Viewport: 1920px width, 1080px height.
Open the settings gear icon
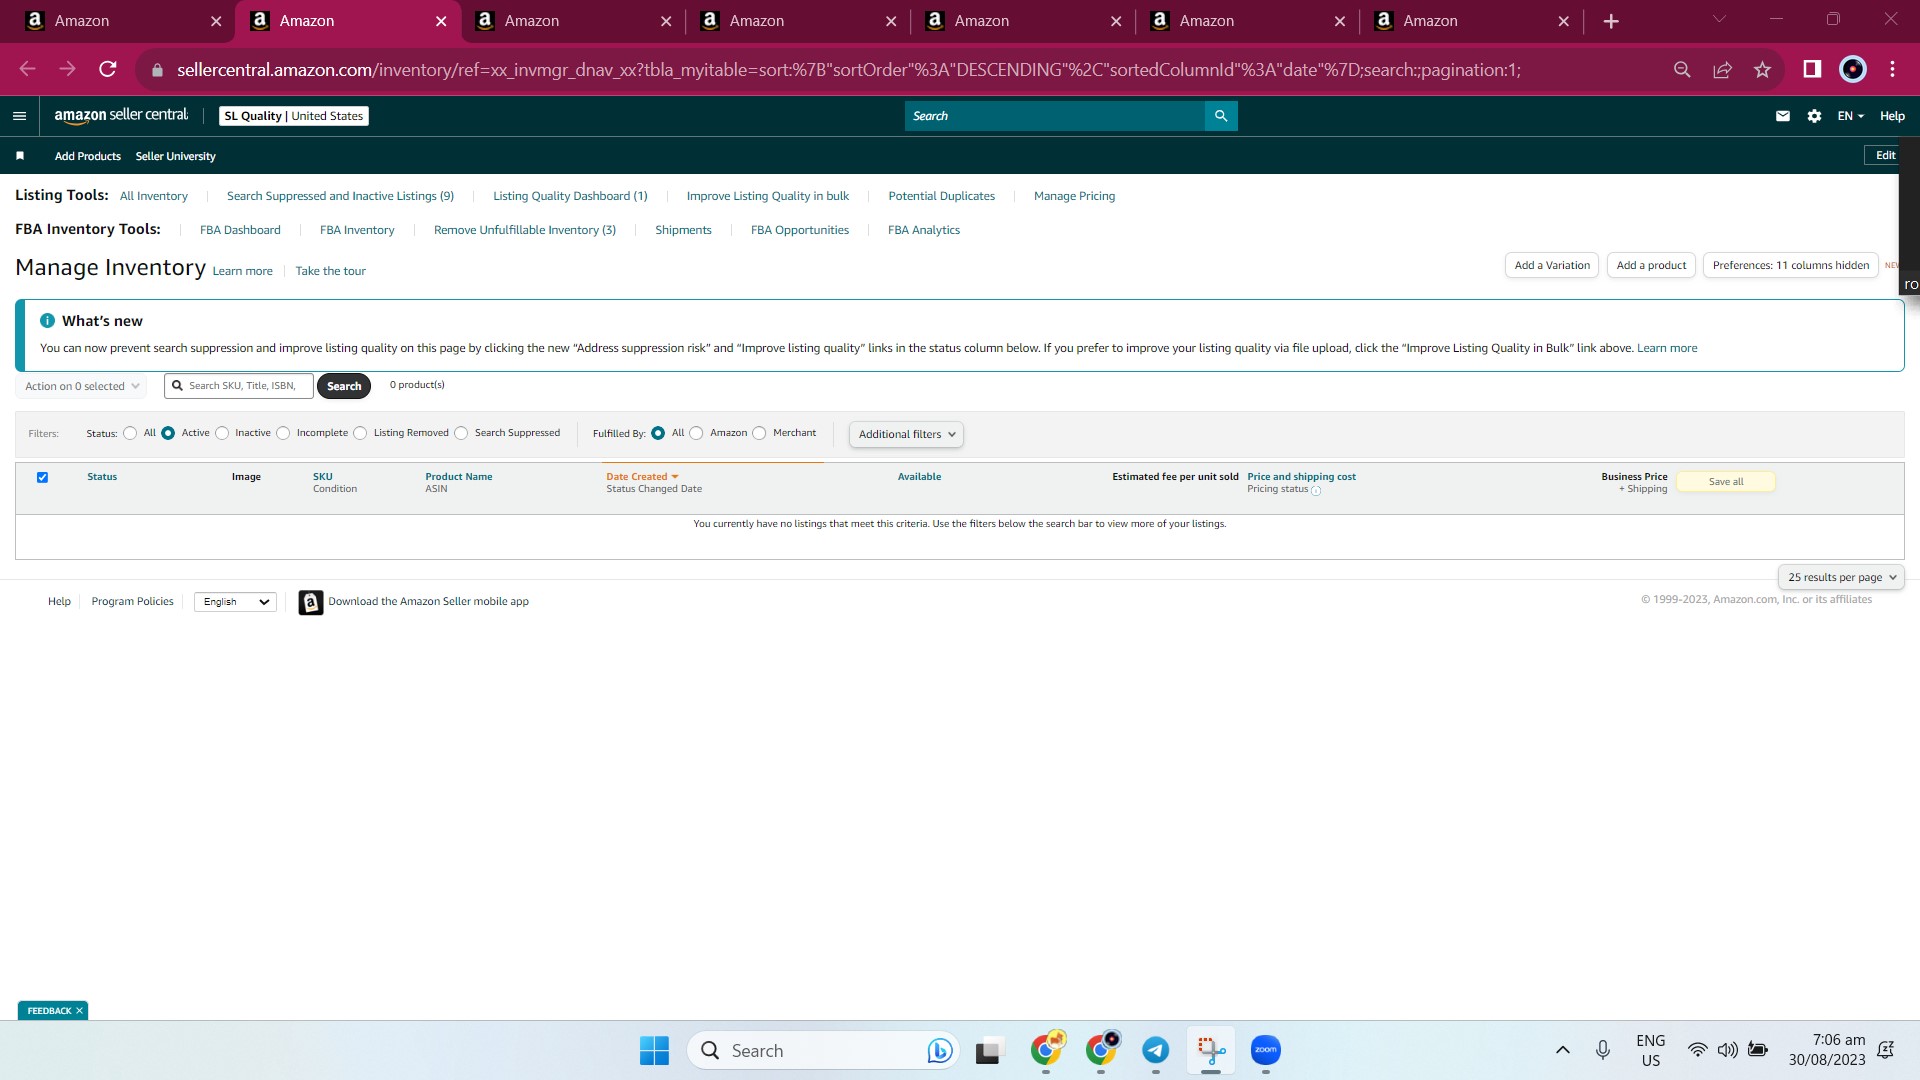pos(1814,116)
